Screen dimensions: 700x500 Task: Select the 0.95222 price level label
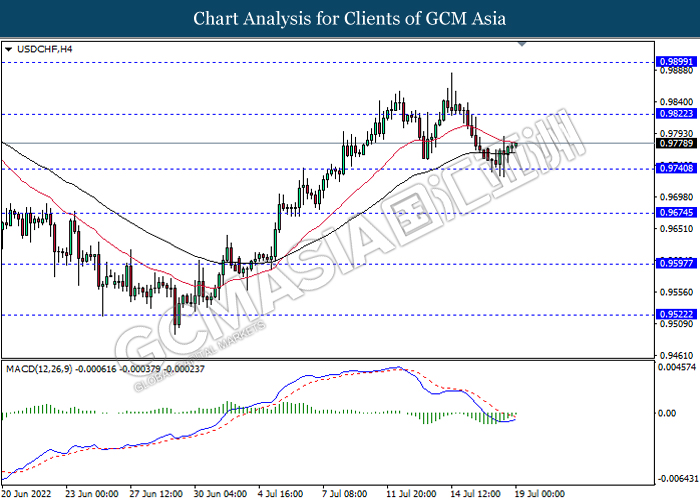pyautogui.click(x=676, y=314)
